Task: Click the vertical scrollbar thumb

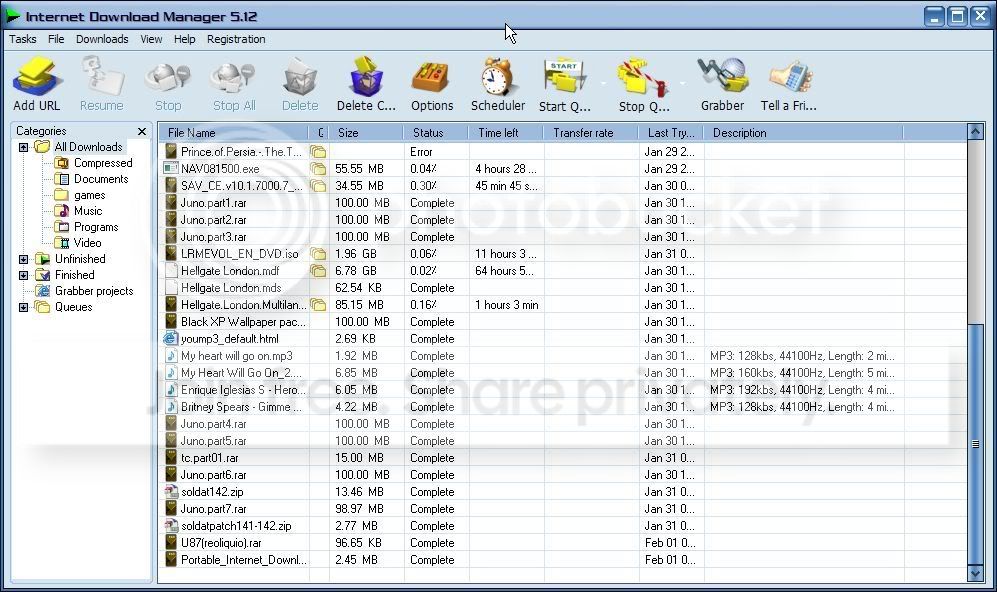Action: point(975,444)
